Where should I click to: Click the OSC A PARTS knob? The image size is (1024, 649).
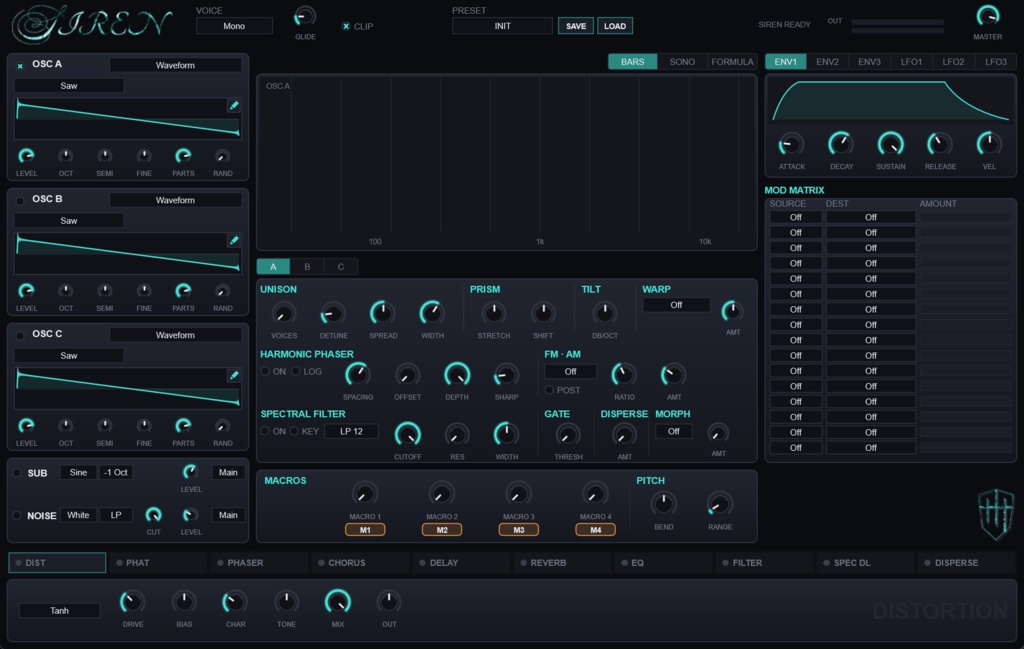coord(183,156)
